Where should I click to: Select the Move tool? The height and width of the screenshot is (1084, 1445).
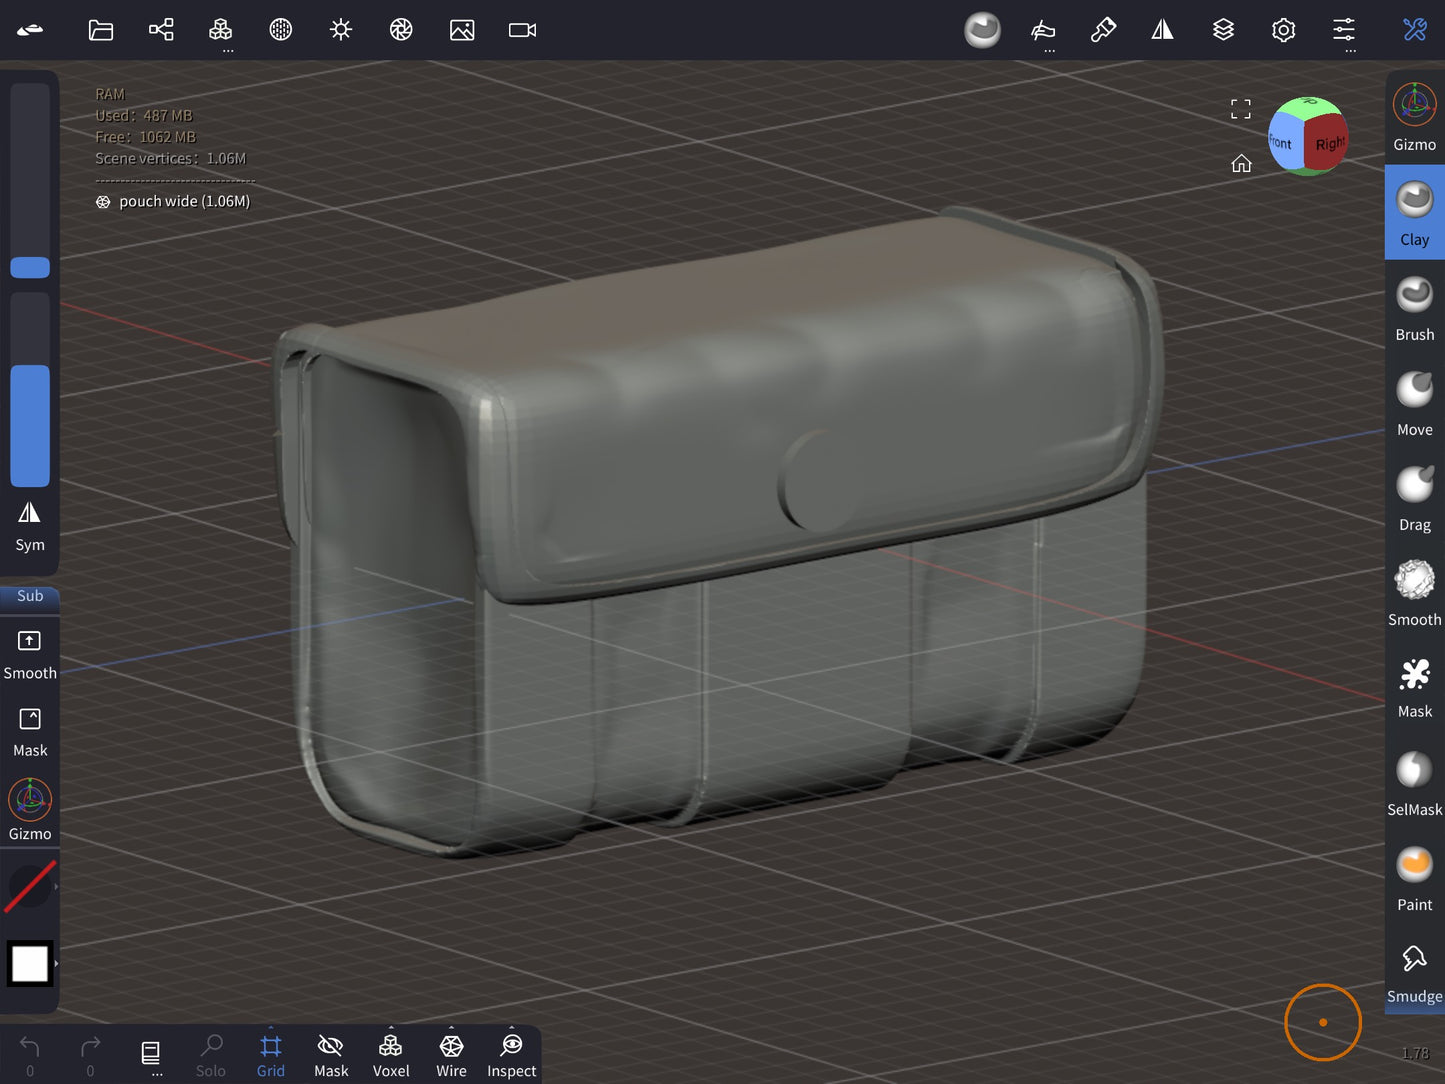pos(1415,403)
